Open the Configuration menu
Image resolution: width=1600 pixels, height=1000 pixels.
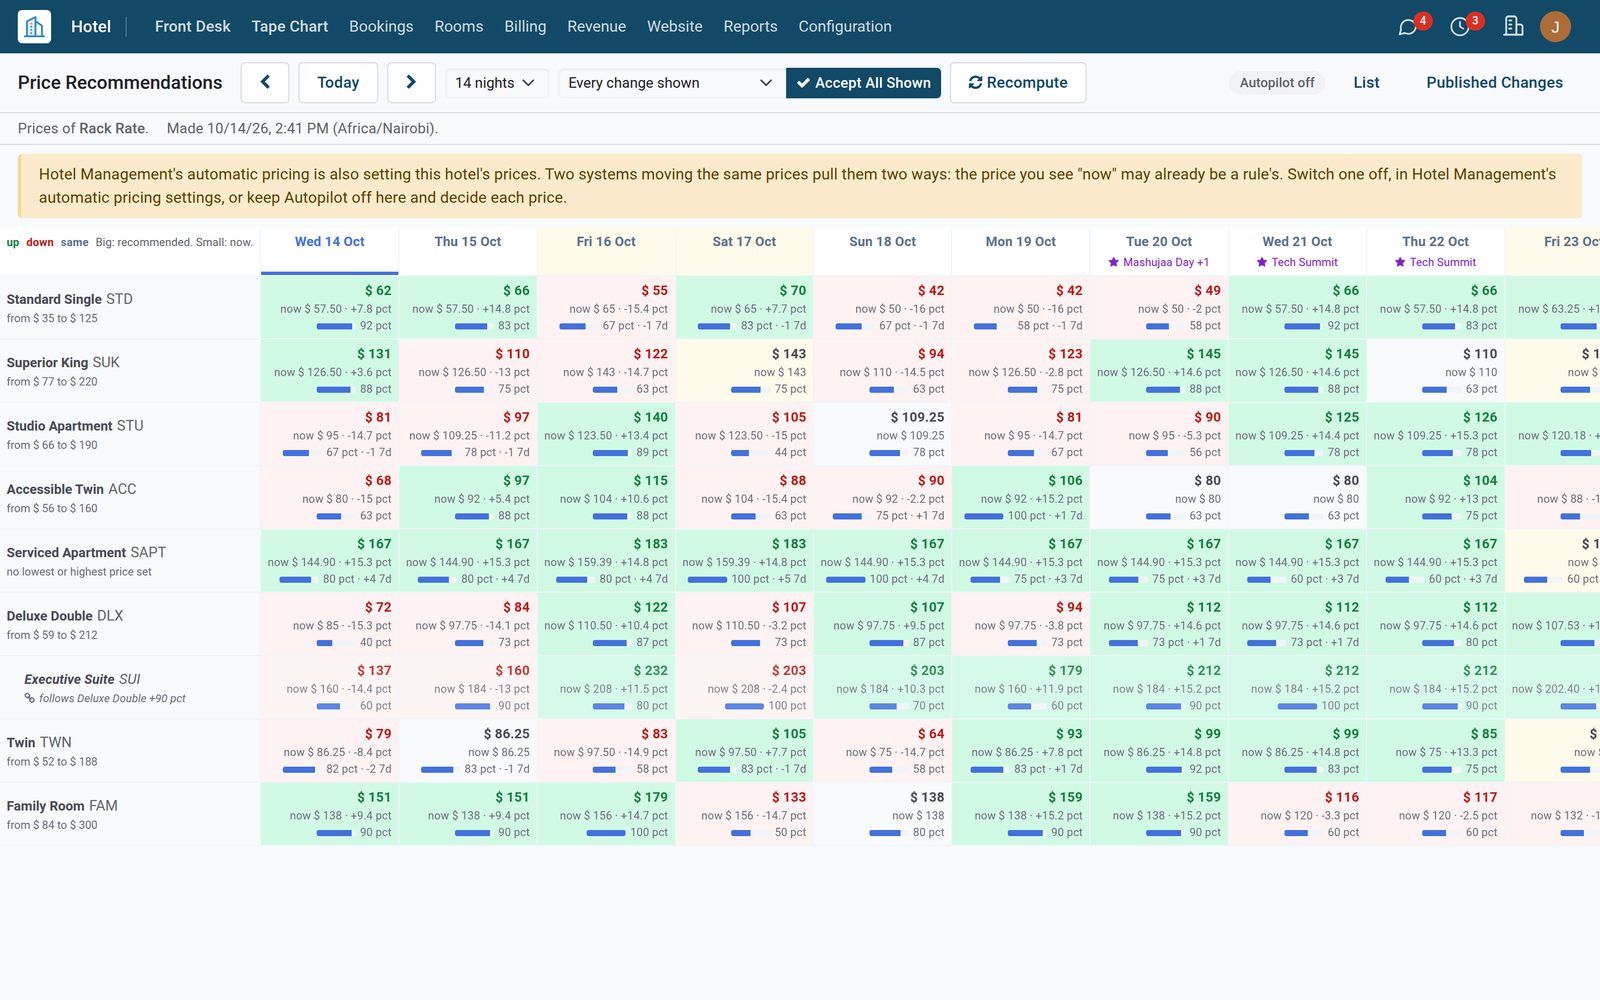click(845, 26)
